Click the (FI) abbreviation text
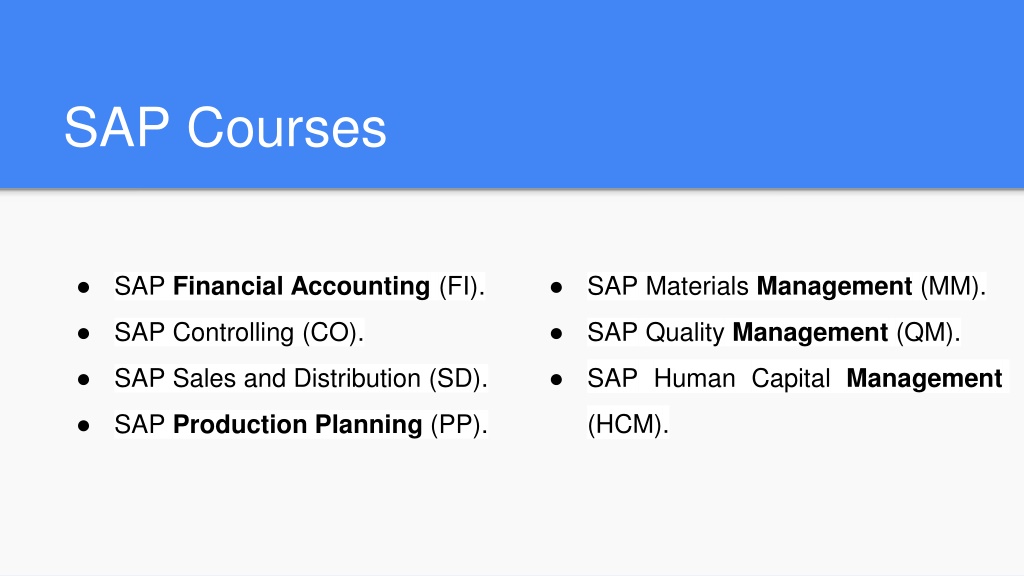1024x576 pixels. (458, 287)
